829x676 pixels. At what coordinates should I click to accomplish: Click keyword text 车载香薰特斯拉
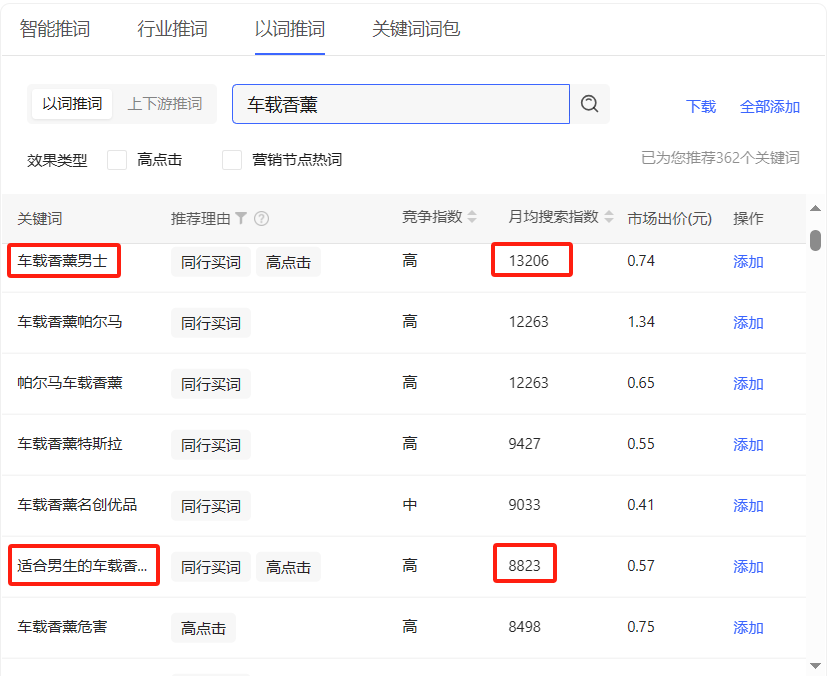click(70, 443)
